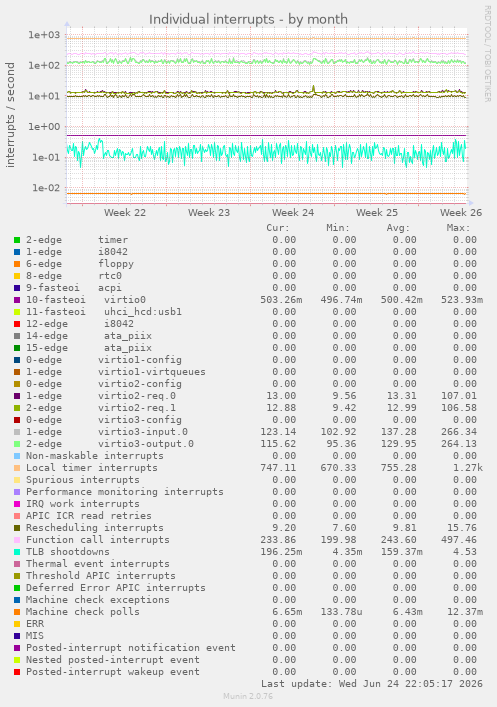Click the legend label 9-fasteoi acpi

click(74, 288)
